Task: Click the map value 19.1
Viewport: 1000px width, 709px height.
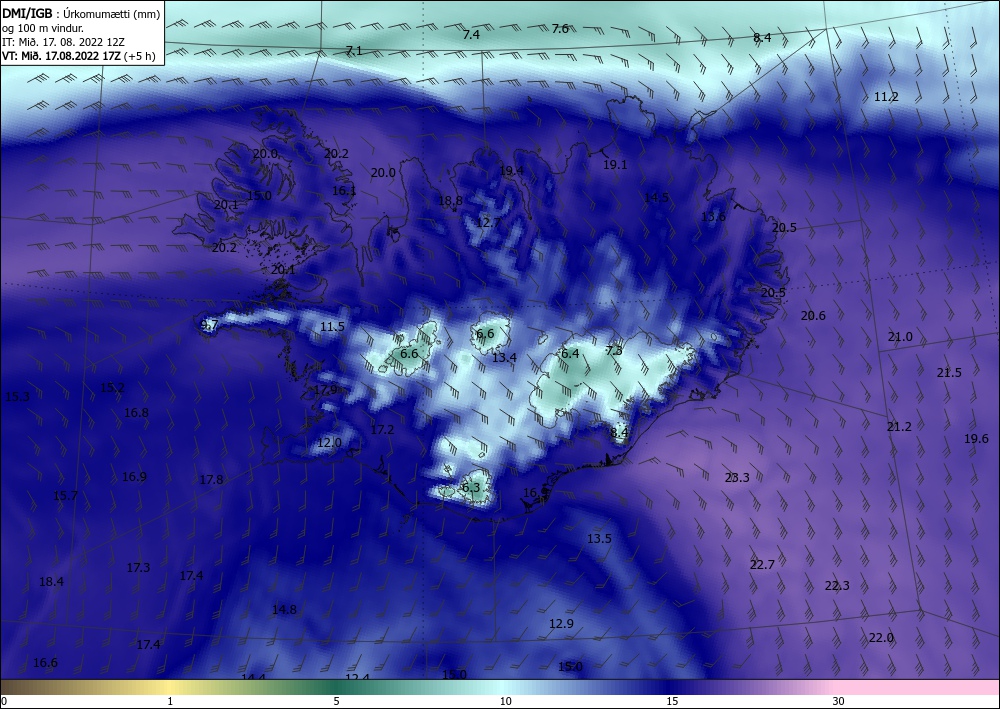Action: click(615, 164)
